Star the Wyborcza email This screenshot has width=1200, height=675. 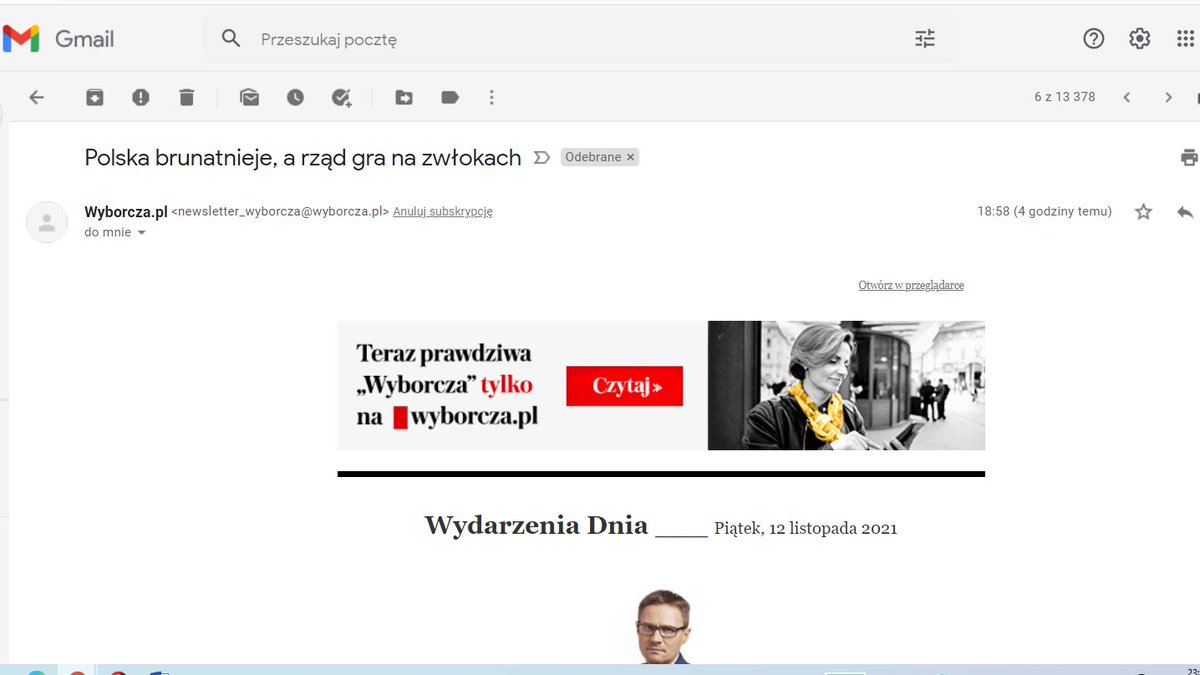(1143, 211)
